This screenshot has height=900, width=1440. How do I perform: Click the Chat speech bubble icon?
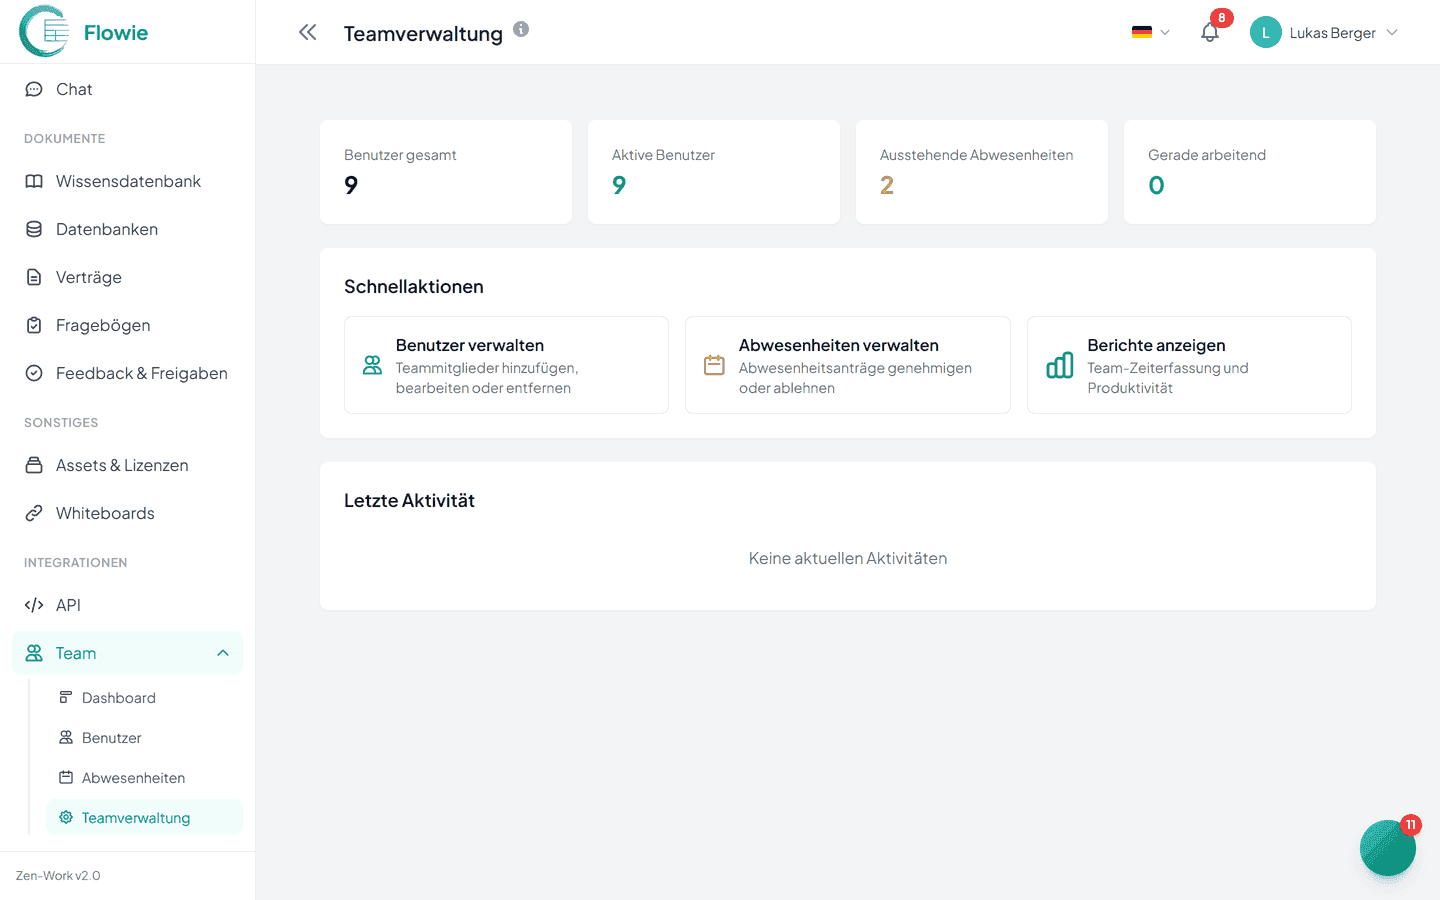pos(34,89)
